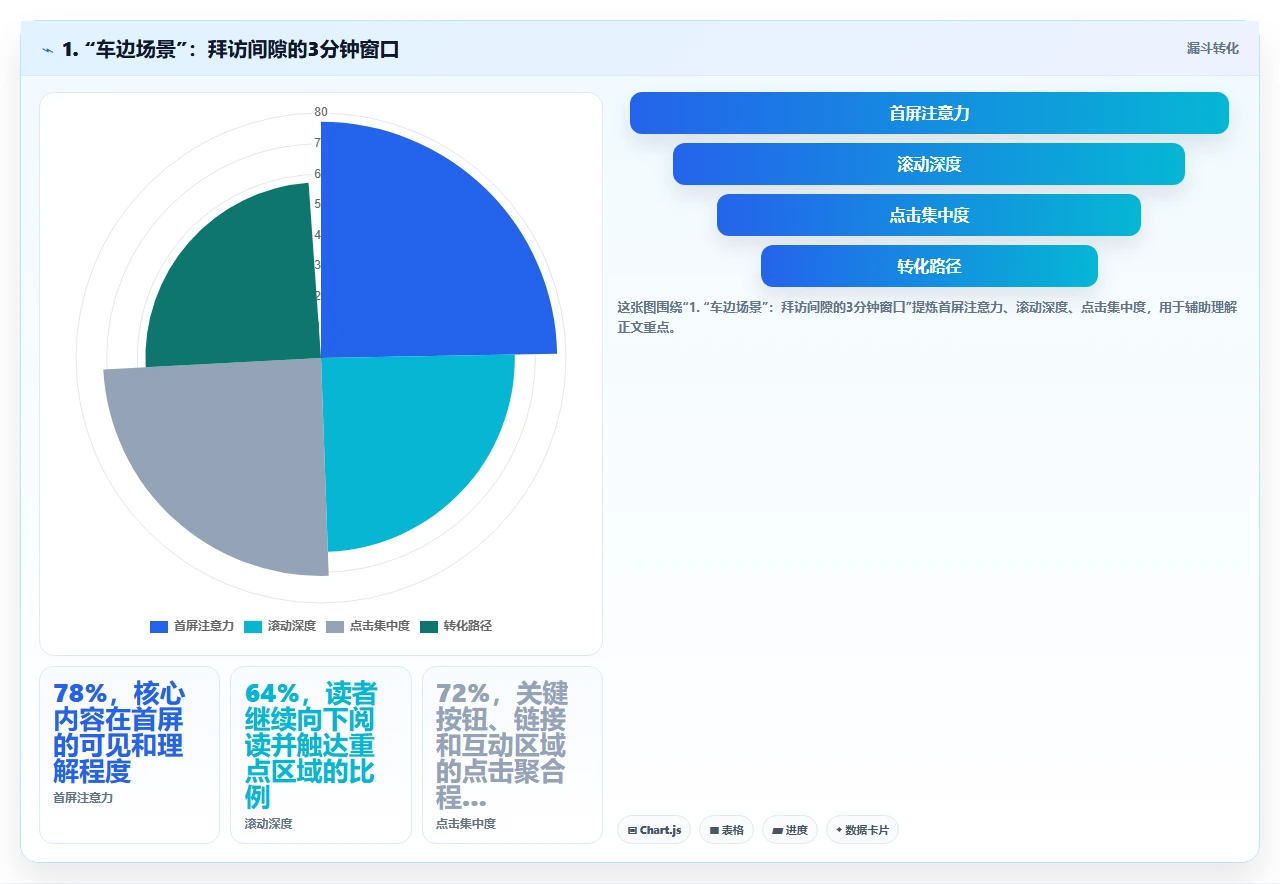This screenshot has width=1280, height=884.
Task: Toggle the 首屏注意力 legend entry
Action: coord(192,626)
